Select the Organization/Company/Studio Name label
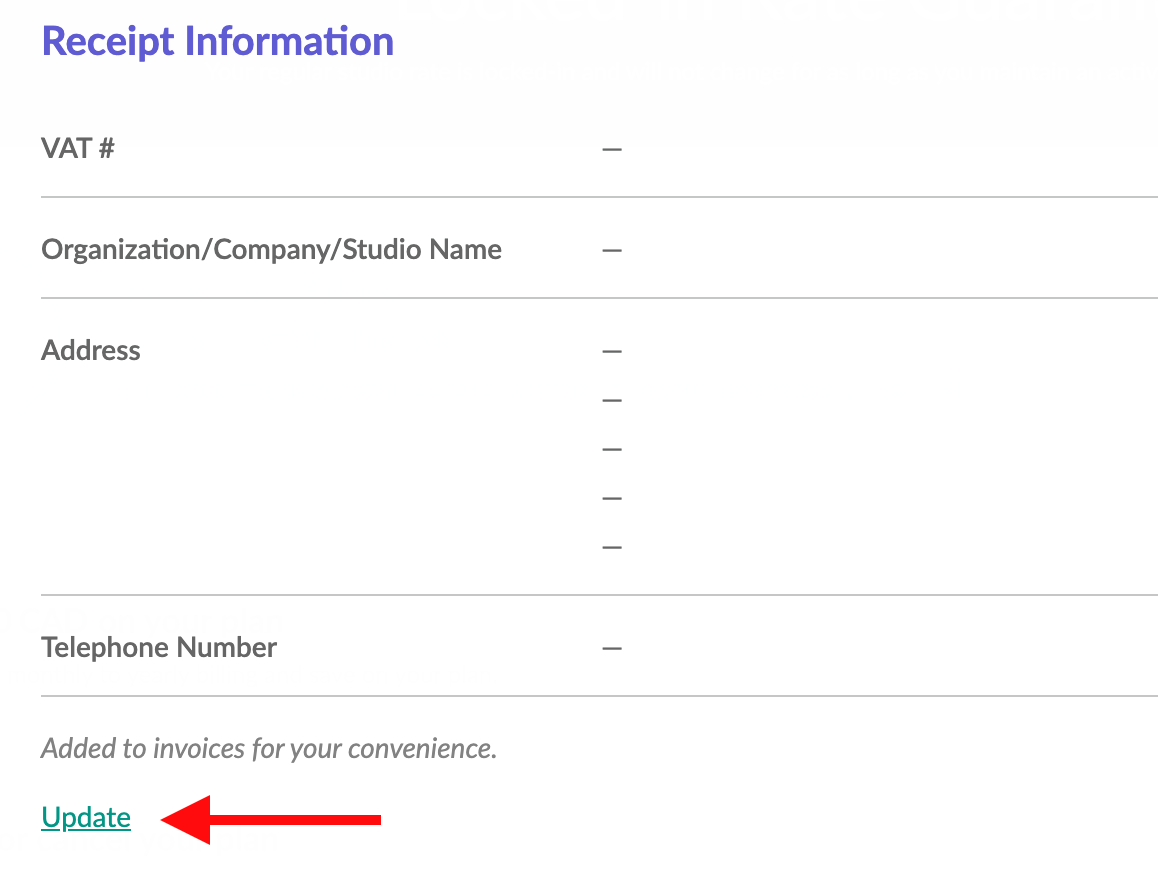 pos(271,250)
